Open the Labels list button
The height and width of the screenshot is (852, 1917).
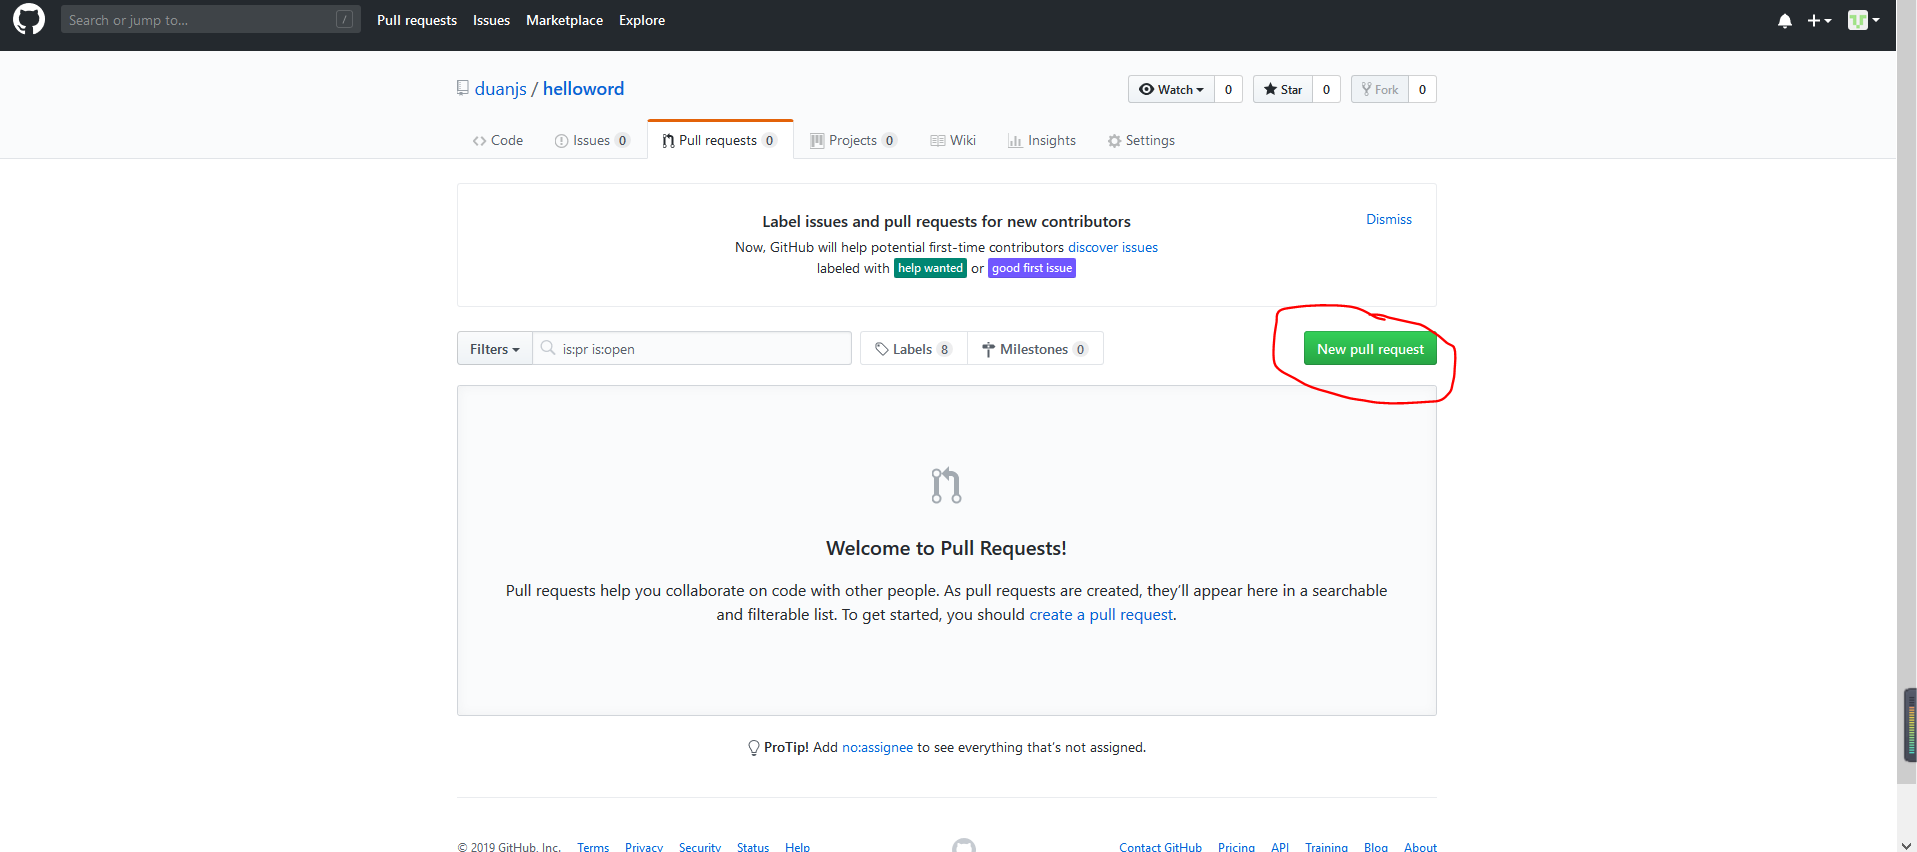tap(913, 349)
